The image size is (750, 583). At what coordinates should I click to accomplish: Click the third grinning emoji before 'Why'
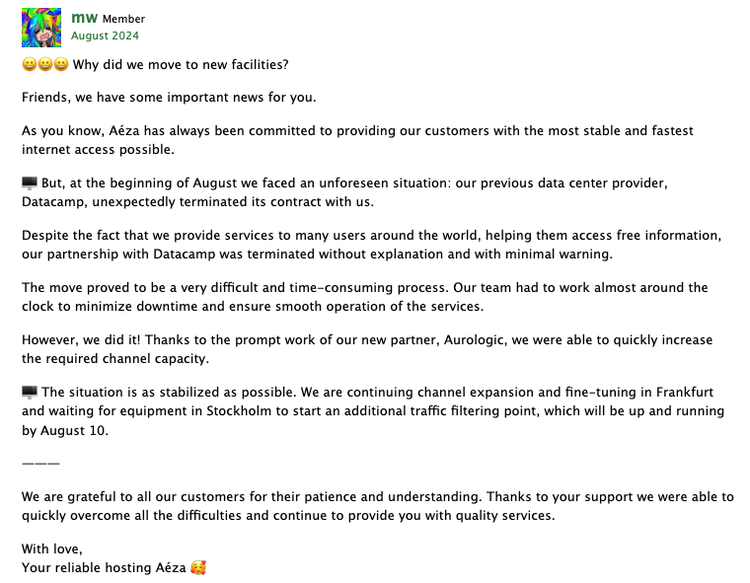click(x=61, y=65)
